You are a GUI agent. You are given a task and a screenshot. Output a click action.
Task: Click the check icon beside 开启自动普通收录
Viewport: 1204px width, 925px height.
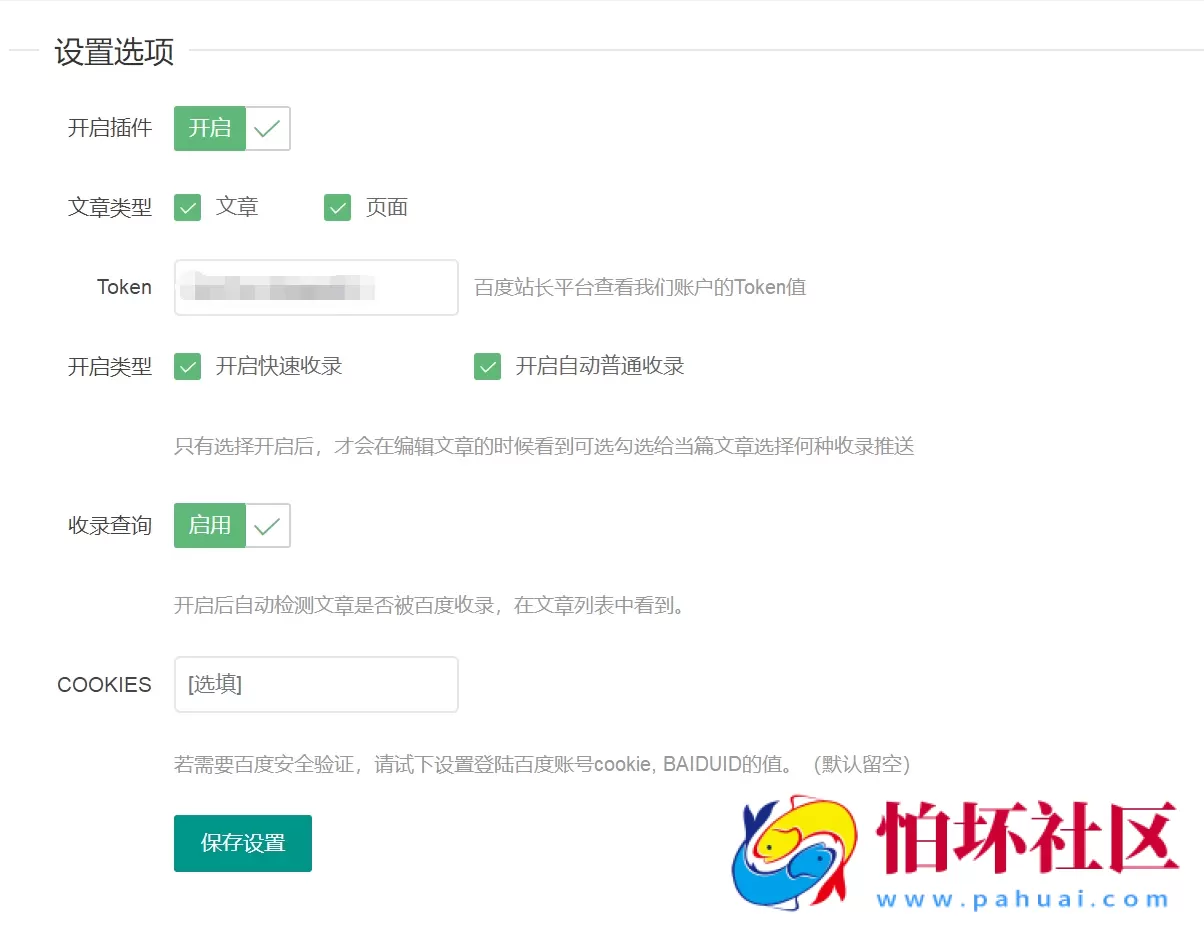[x=487, y=366]
